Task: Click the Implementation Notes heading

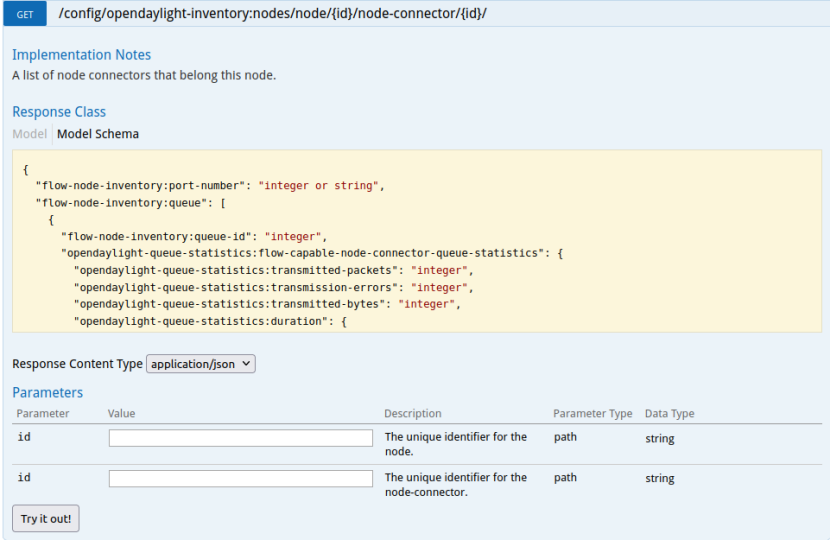Action: pos(82,55)
